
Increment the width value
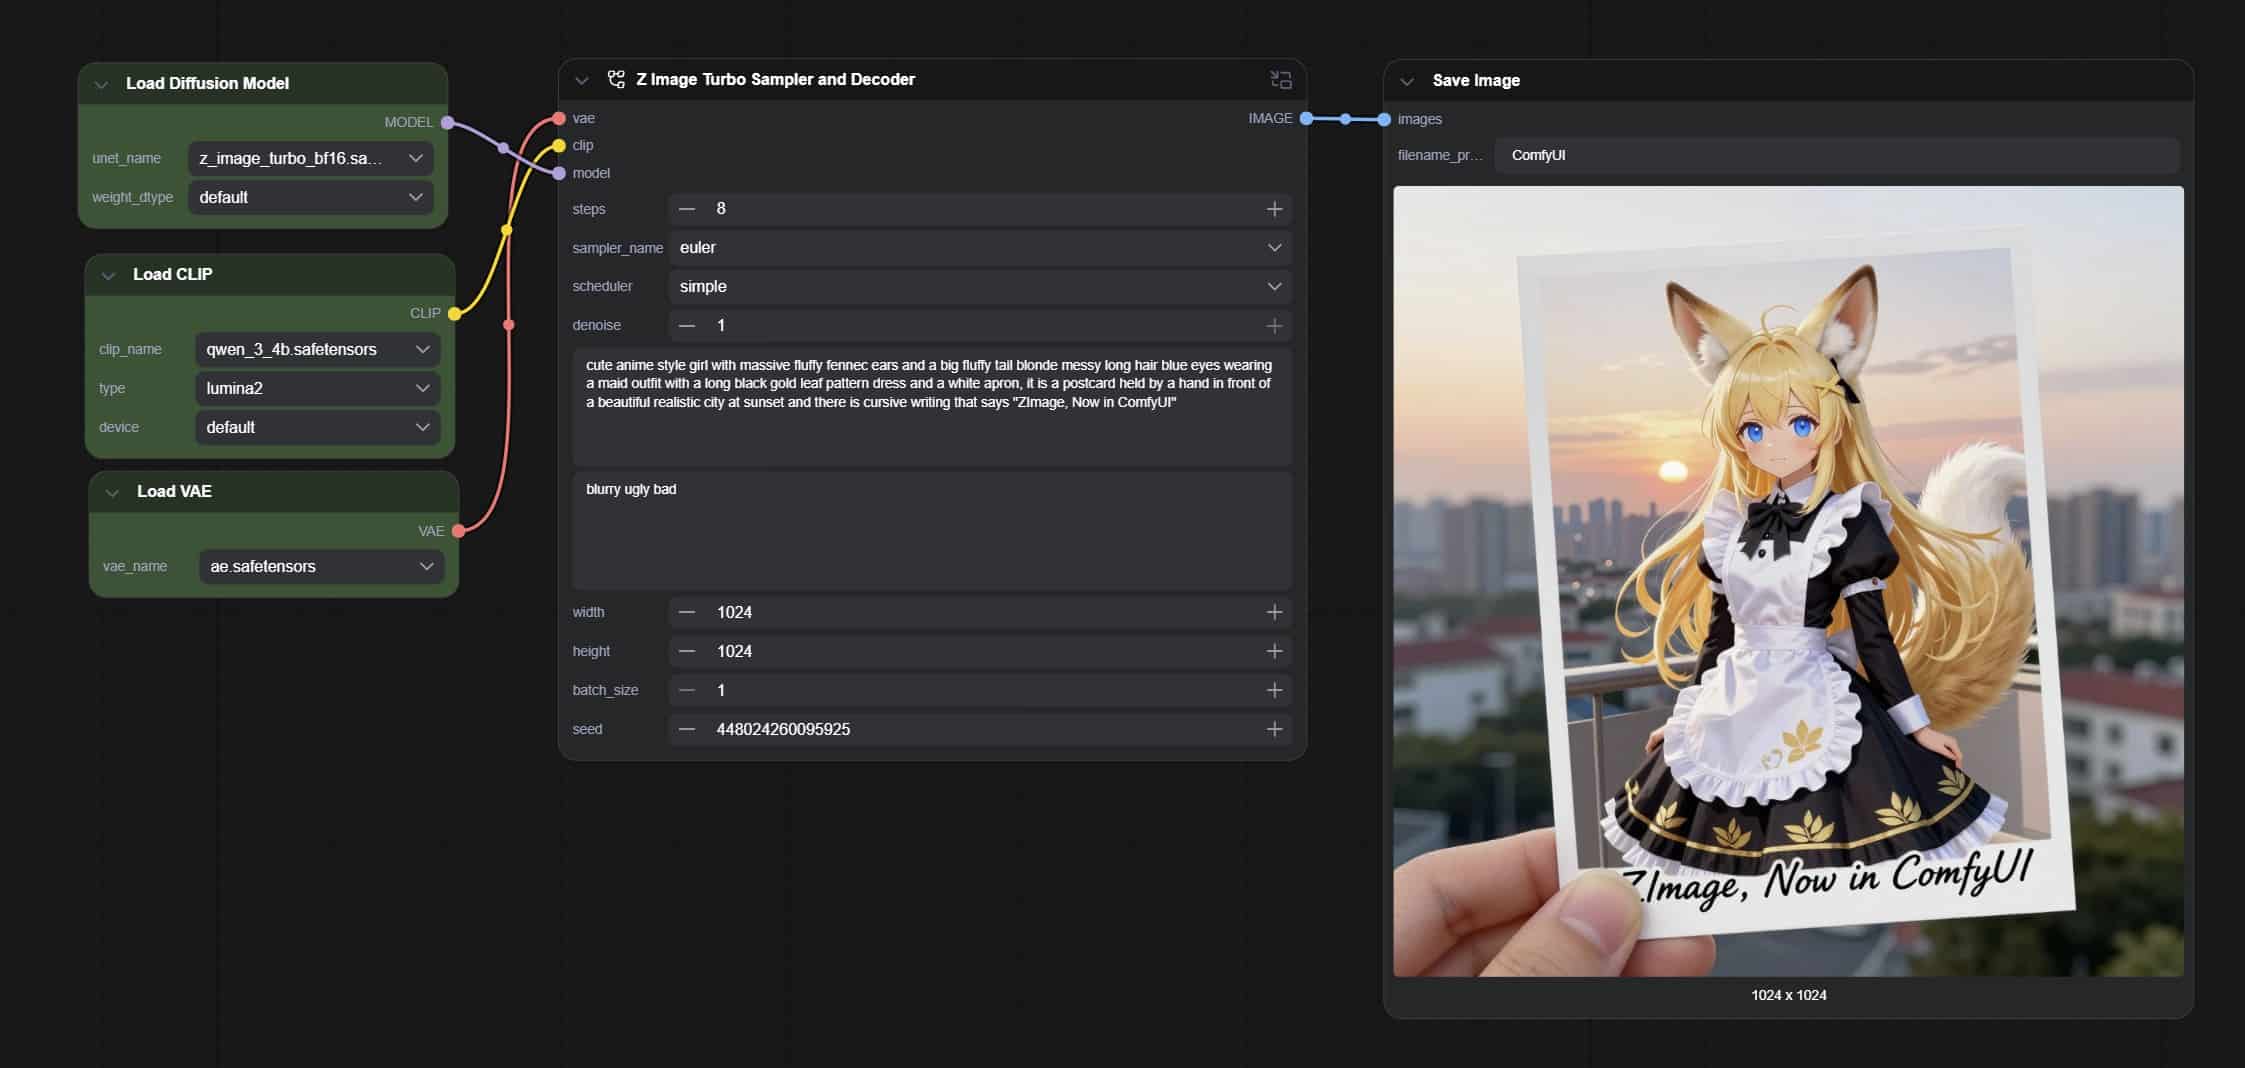tap(1274, 612)
